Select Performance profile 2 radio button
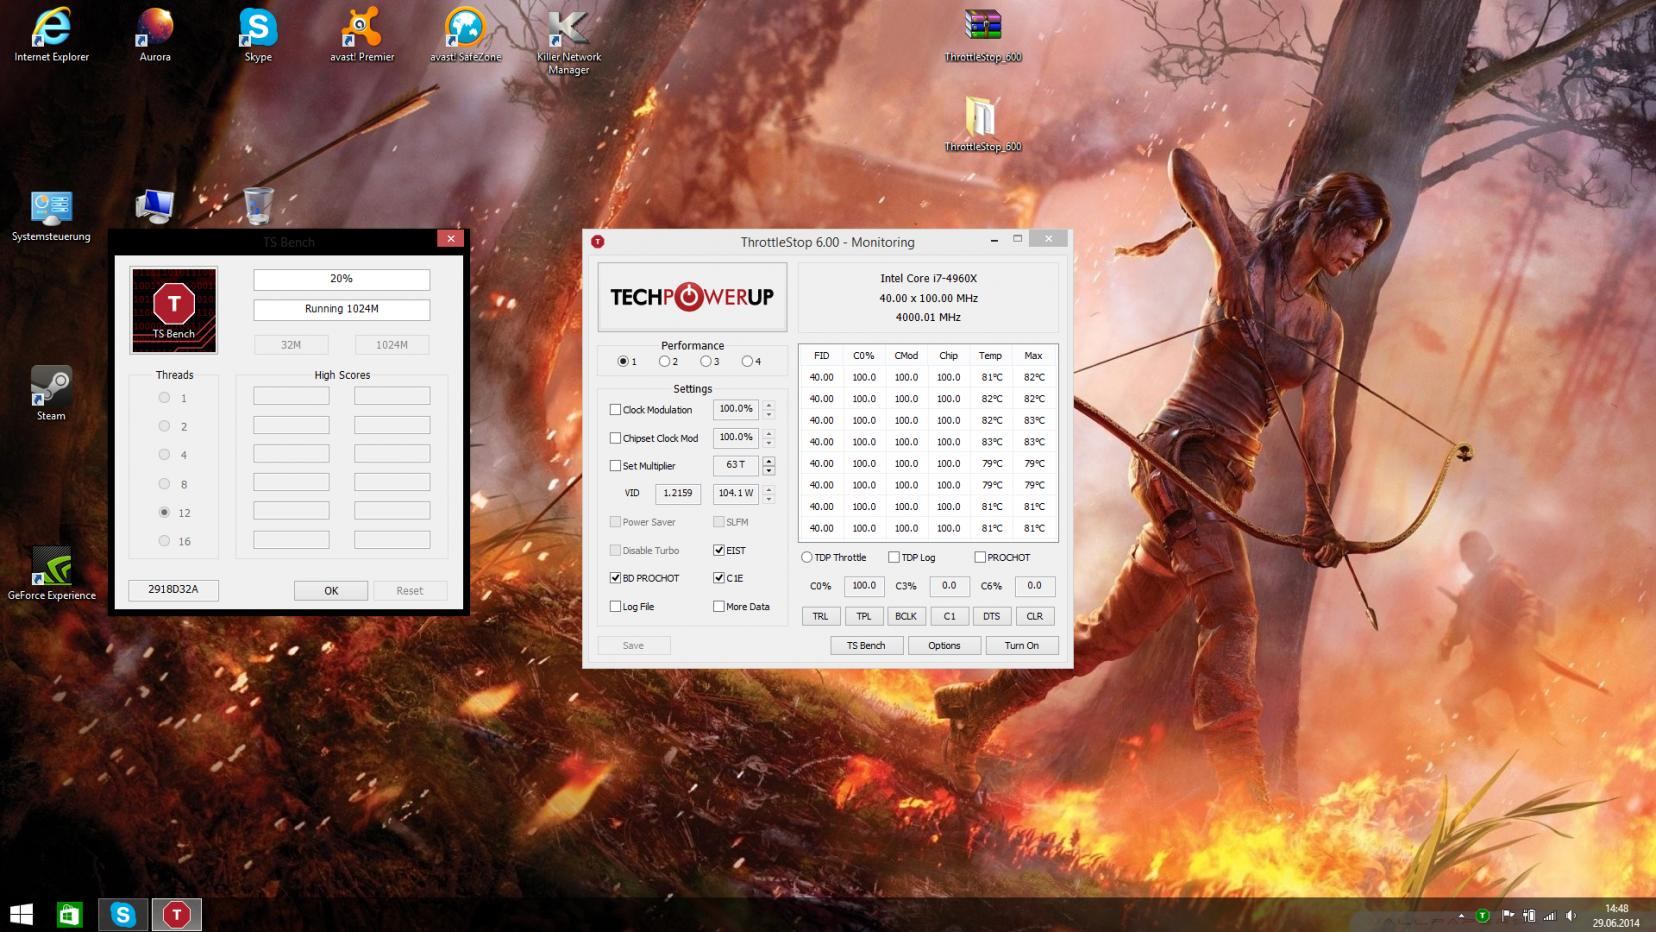Viewport: 1656px width, 932px height. coord(664,361)
